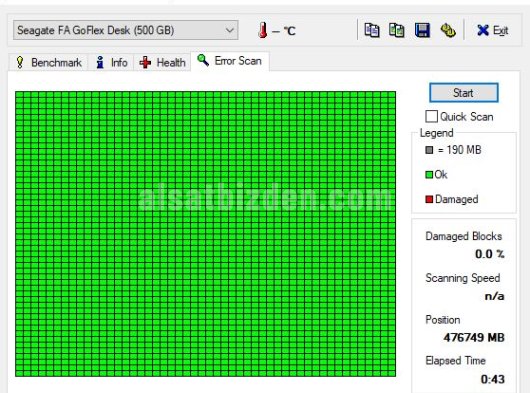Click the copy text to clipboard icon
Screen dimensions: 530x393
[x=371, y=30]
